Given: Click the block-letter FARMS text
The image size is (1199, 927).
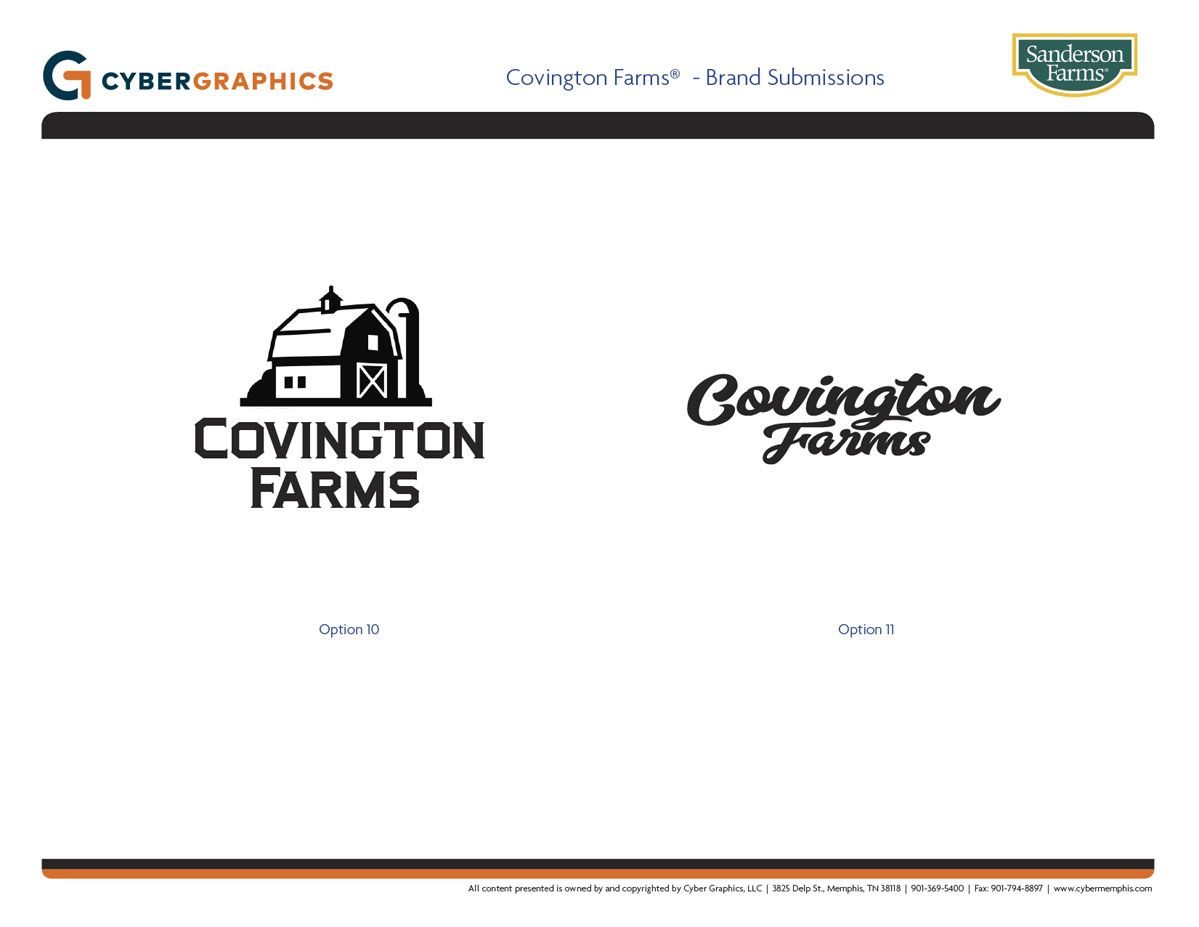Looking at the screenshot, I should (334, 489).
